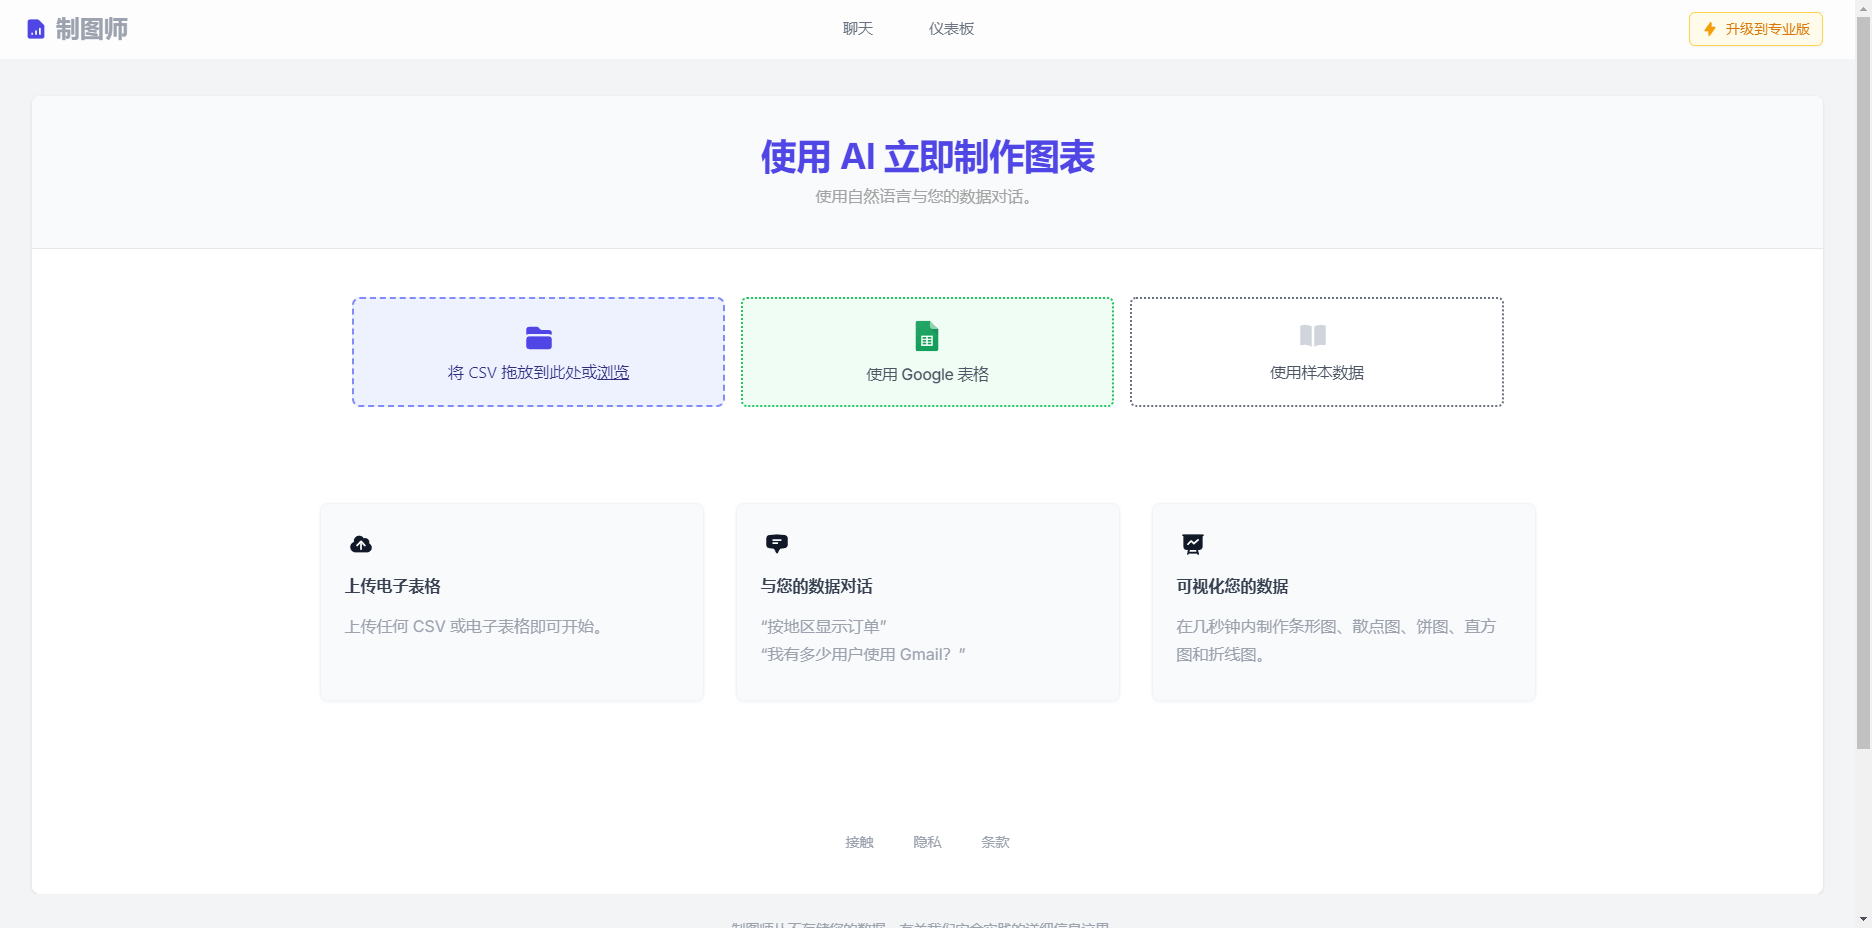Select the 使用 Google 表格 card
Screen dimensions: 1872x928
(926, 352)
